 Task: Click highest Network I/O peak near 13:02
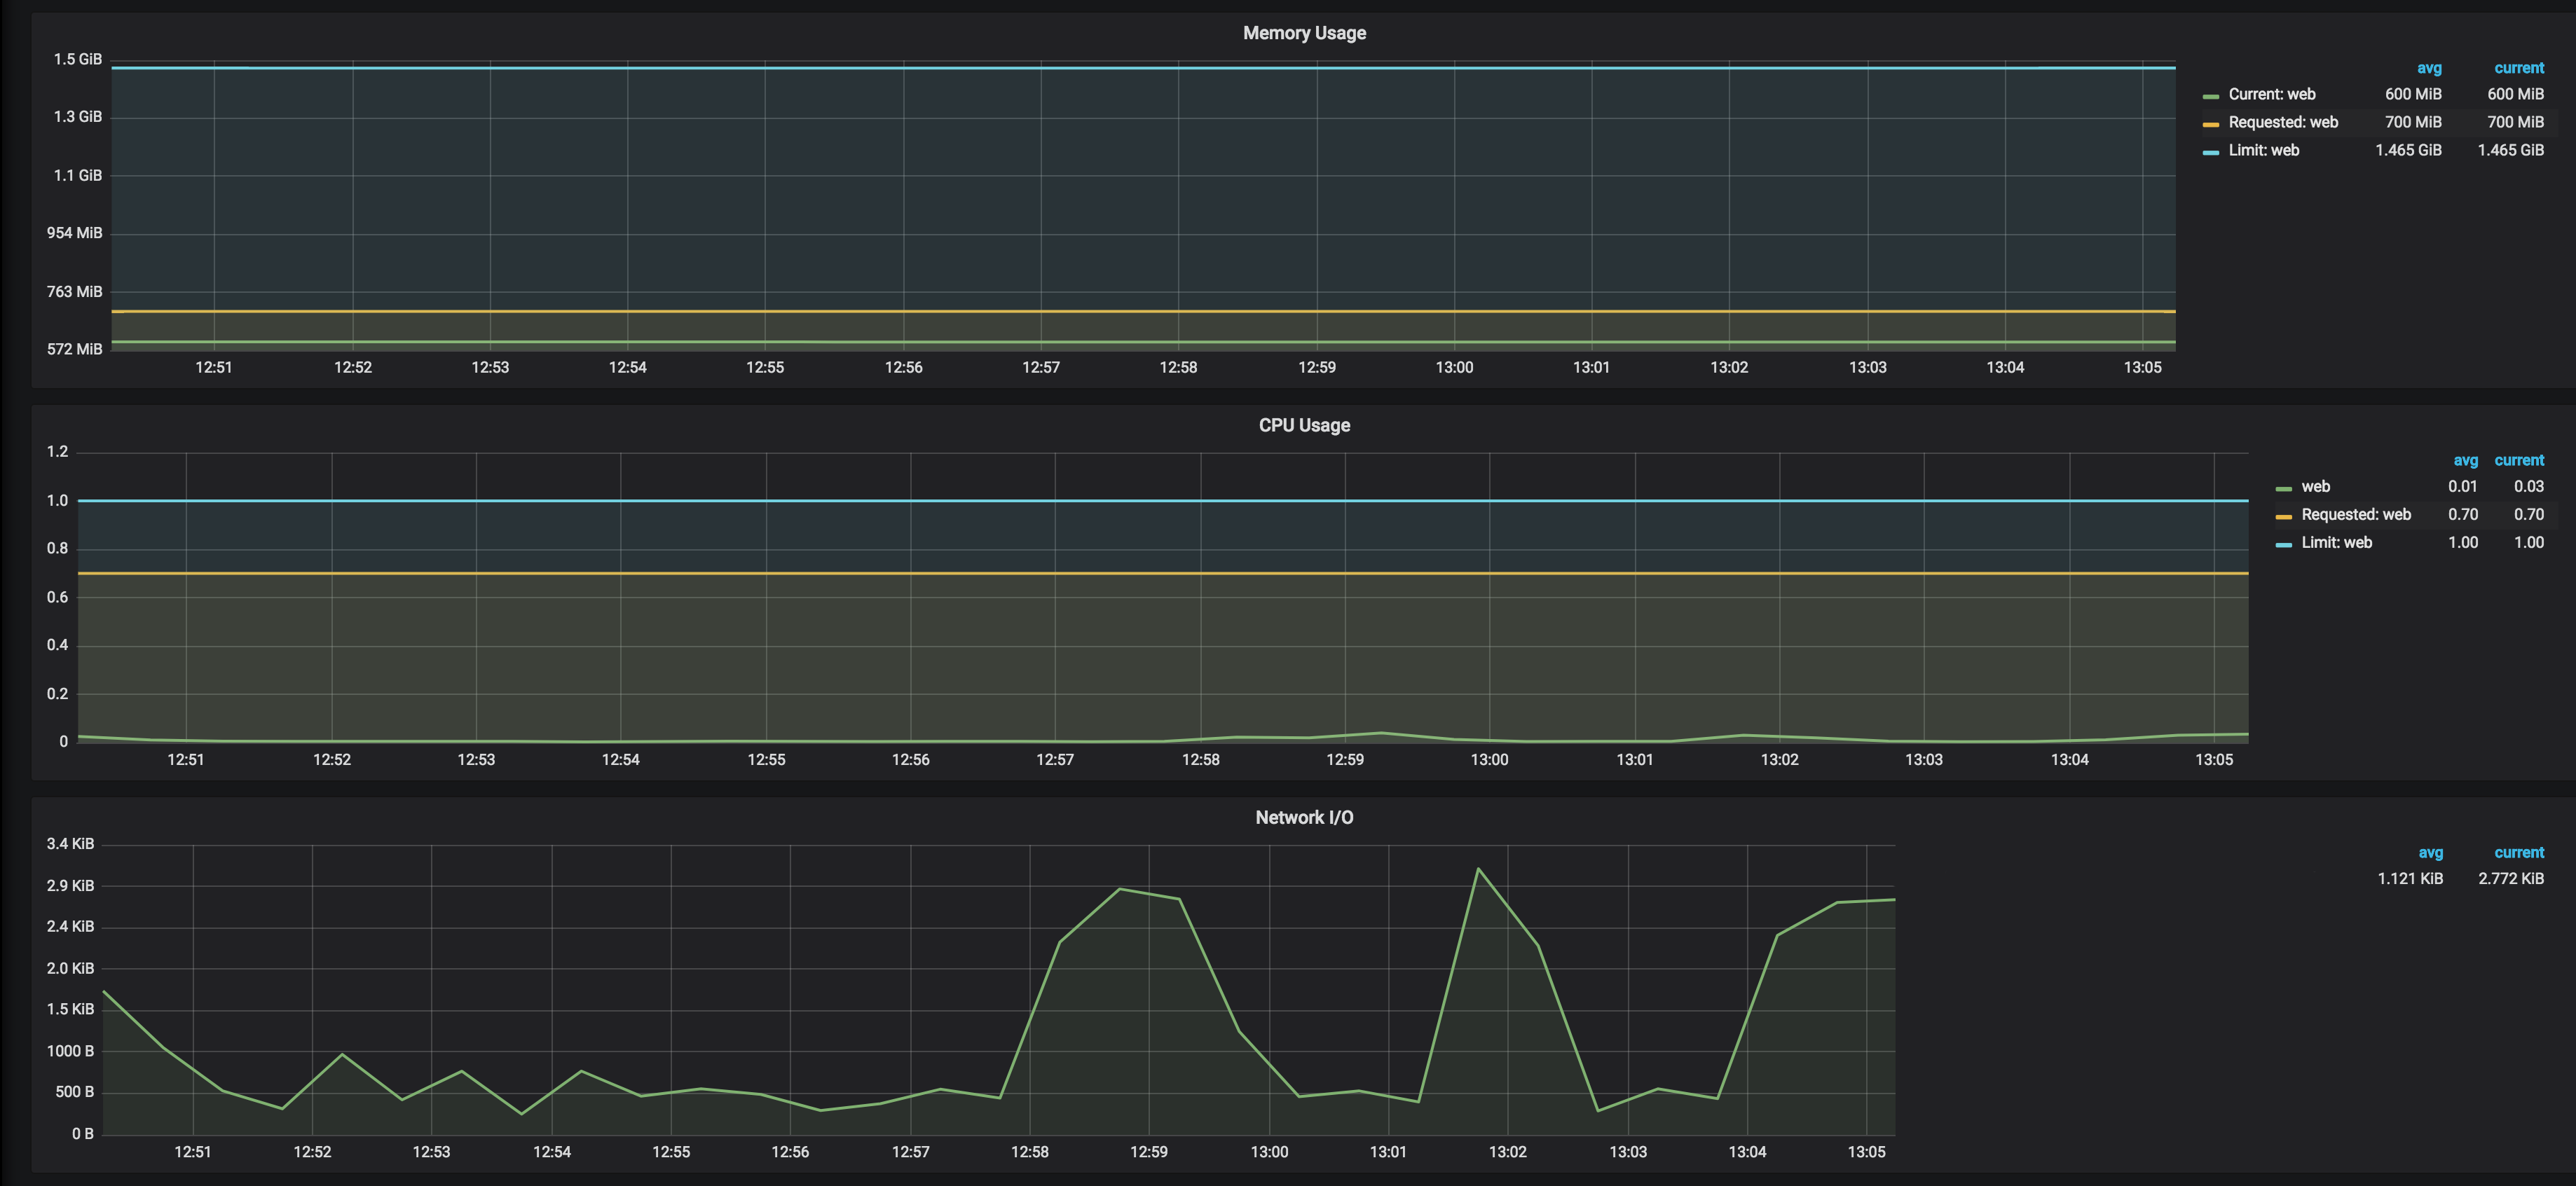coord(1478,868)
